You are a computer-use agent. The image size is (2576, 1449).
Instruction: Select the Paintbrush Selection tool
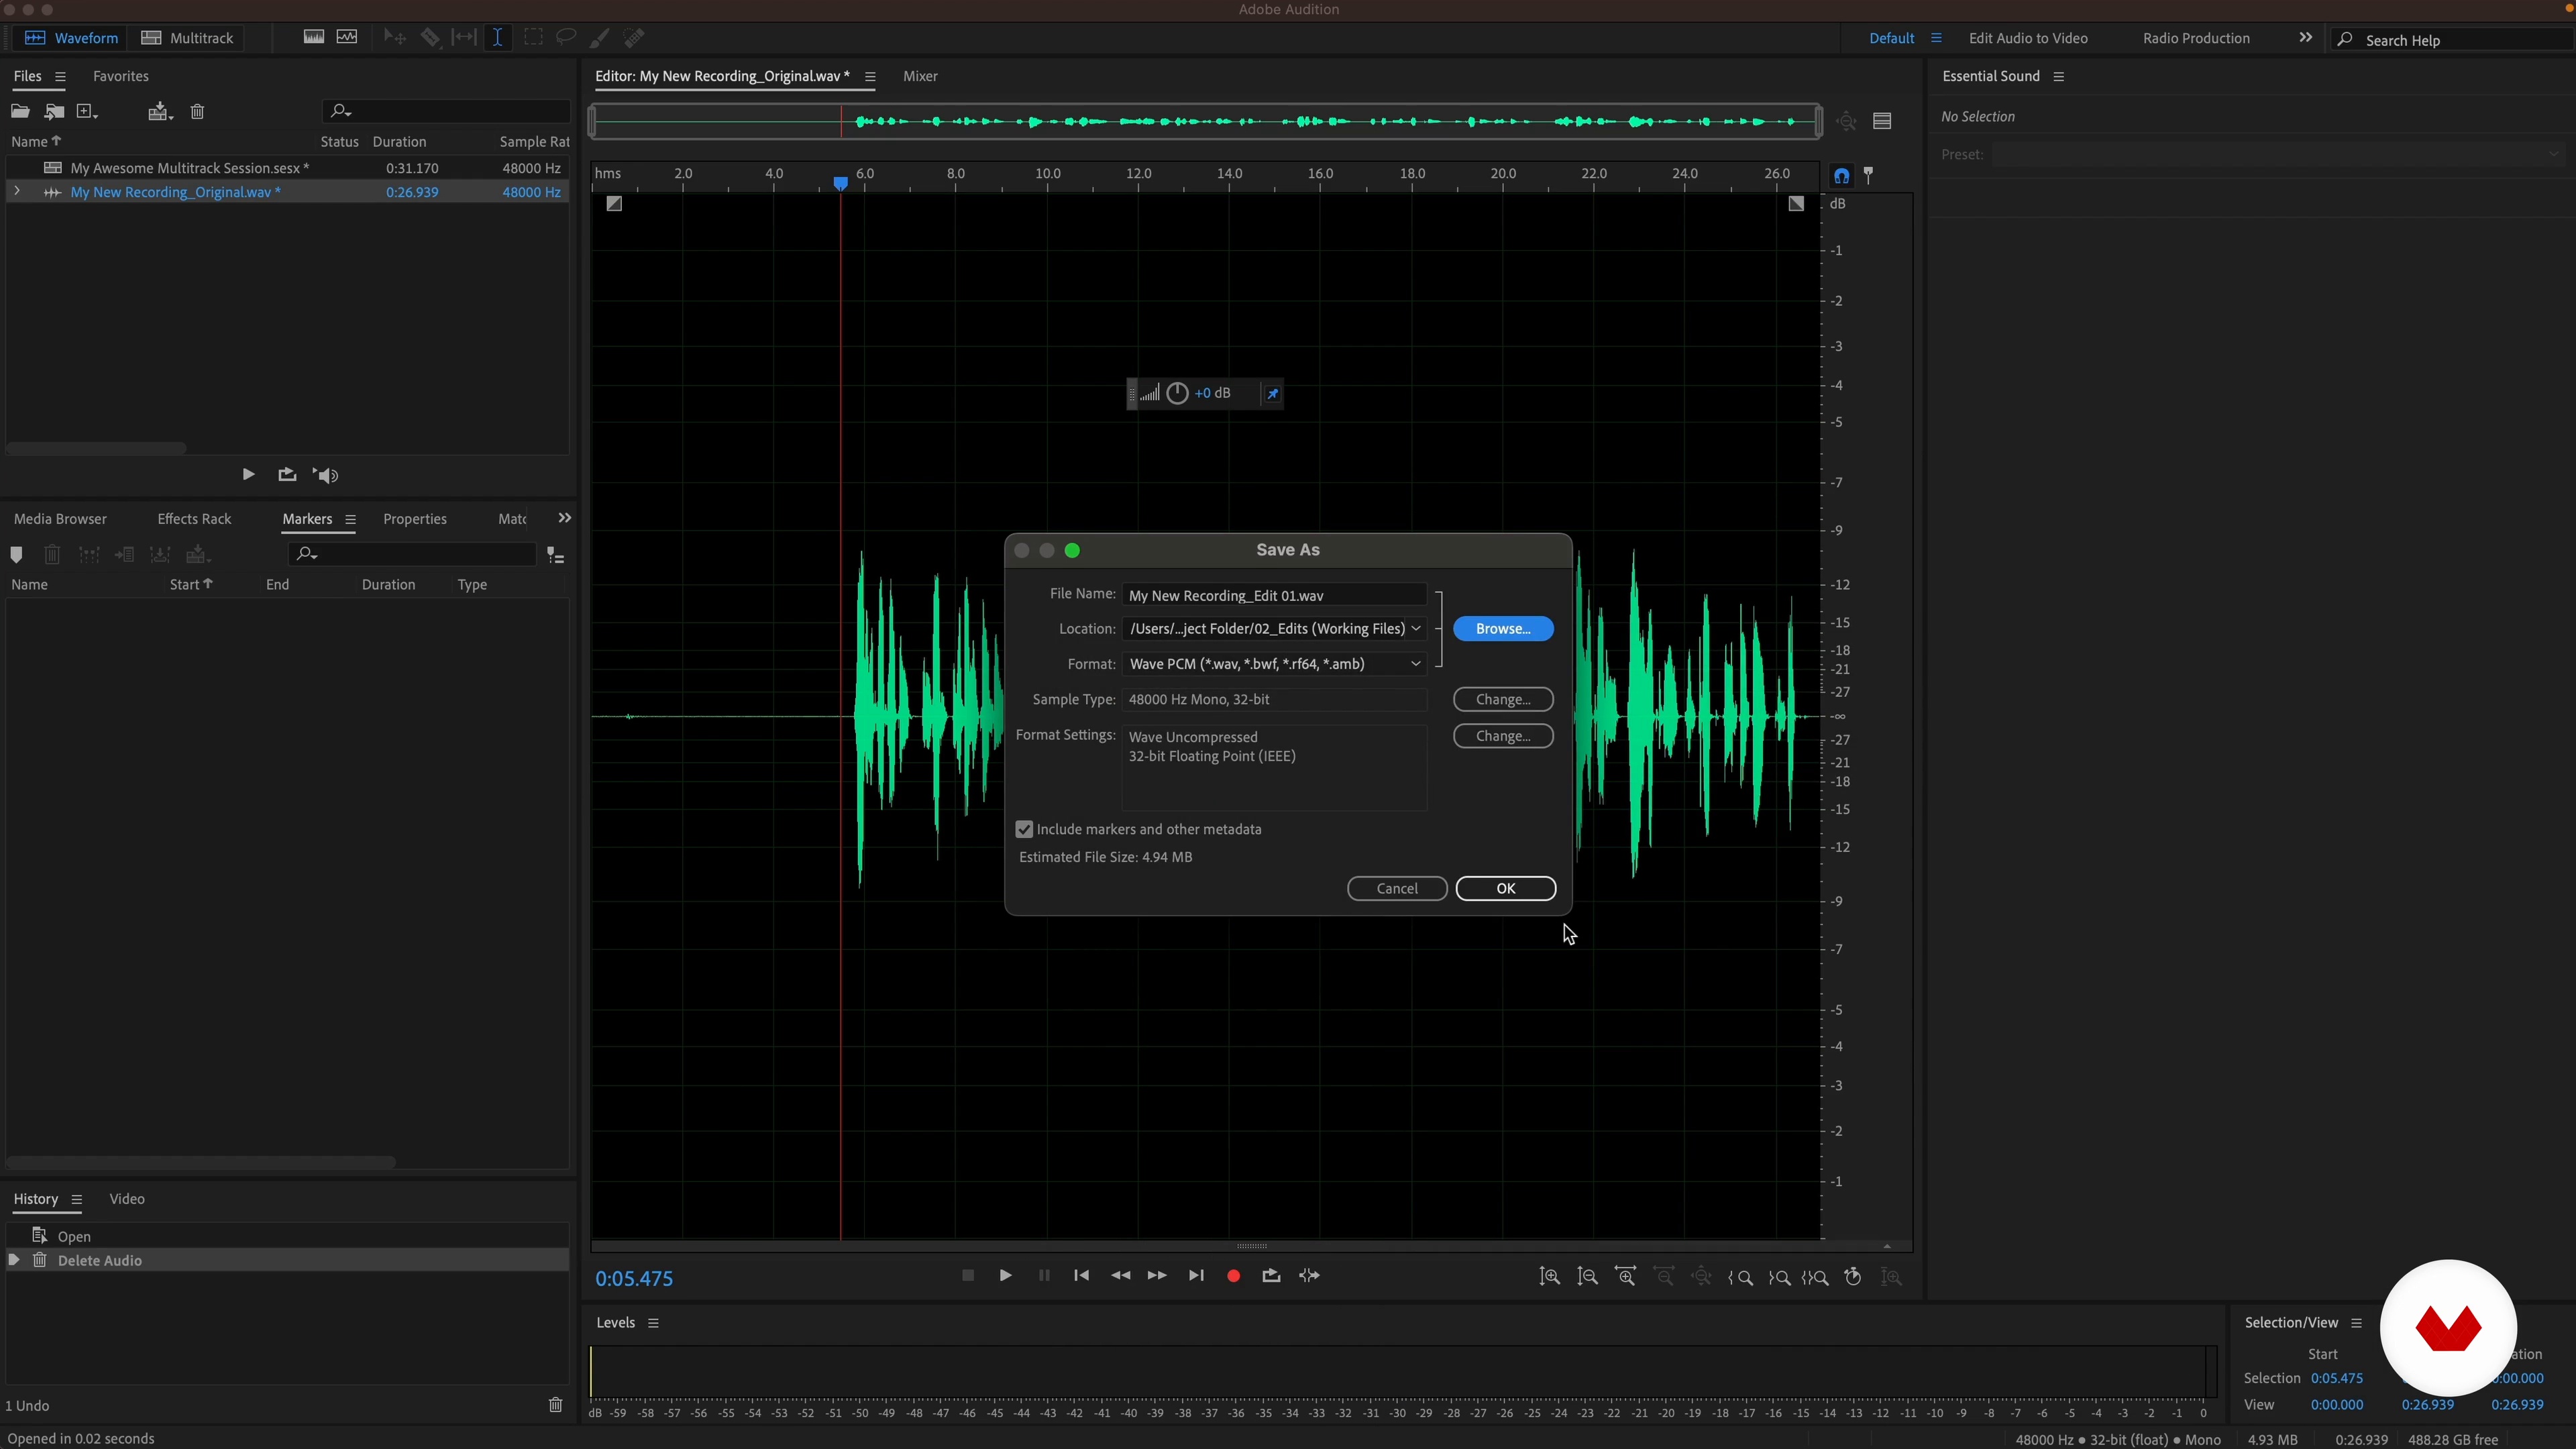pyautogui.click(x=600, y=38)
